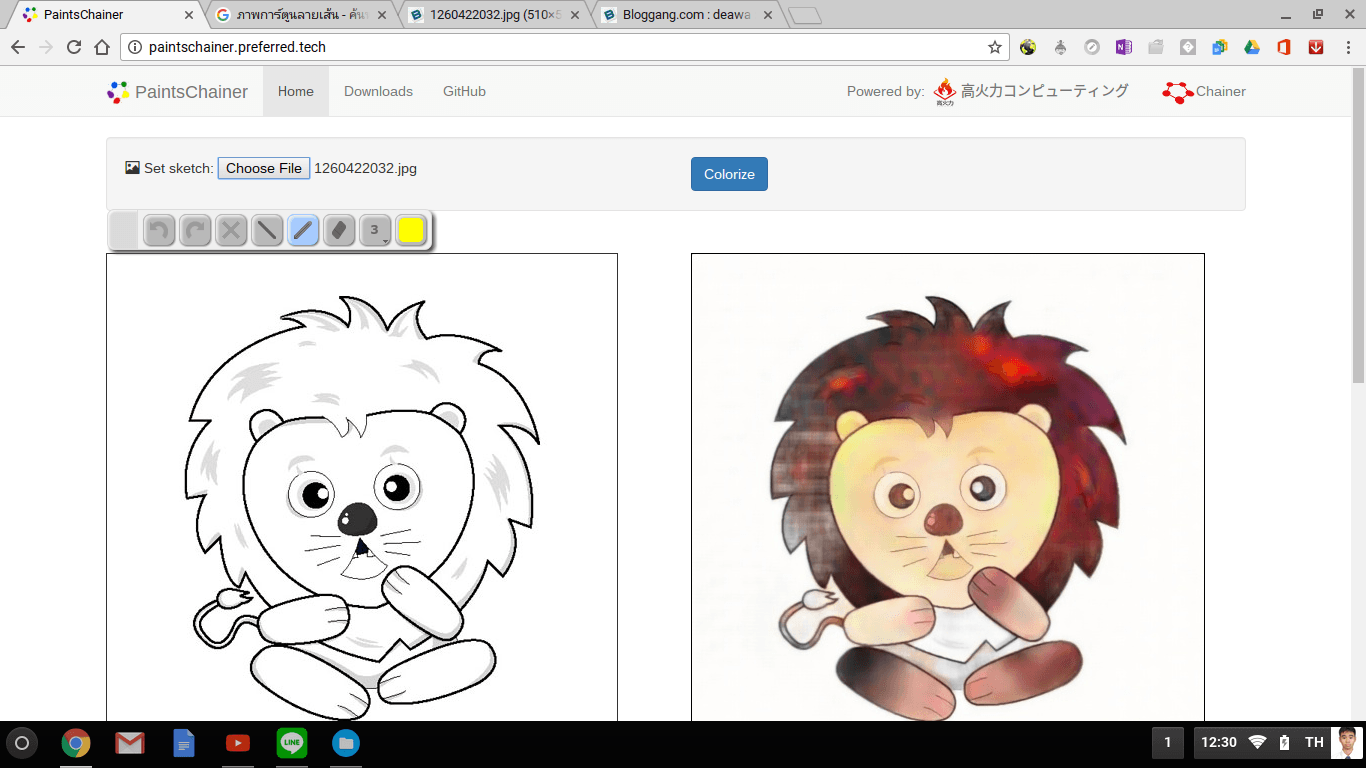Open the system tray clock 12:30

click(1219, 742)
